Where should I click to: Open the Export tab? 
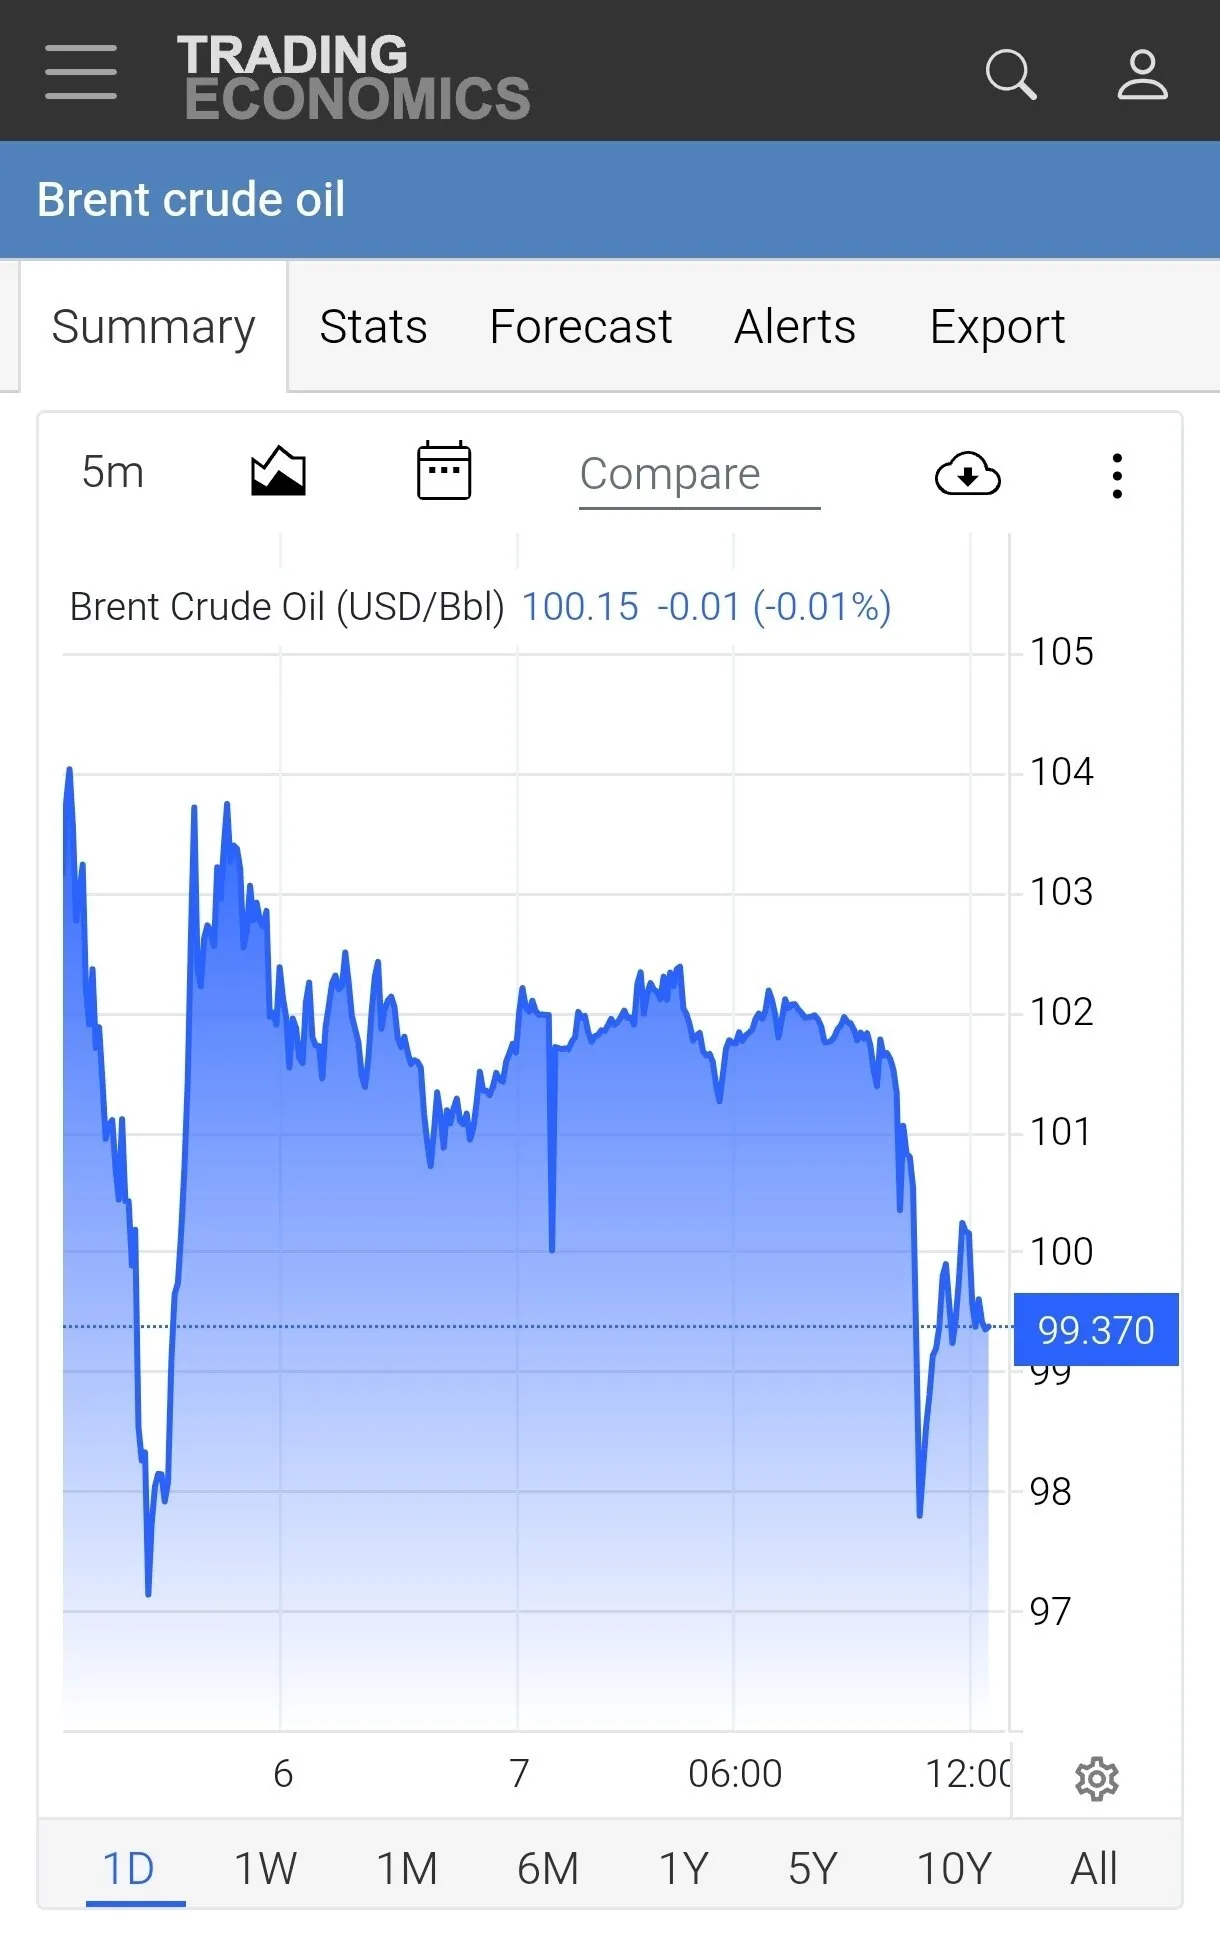tap(997, 327)
